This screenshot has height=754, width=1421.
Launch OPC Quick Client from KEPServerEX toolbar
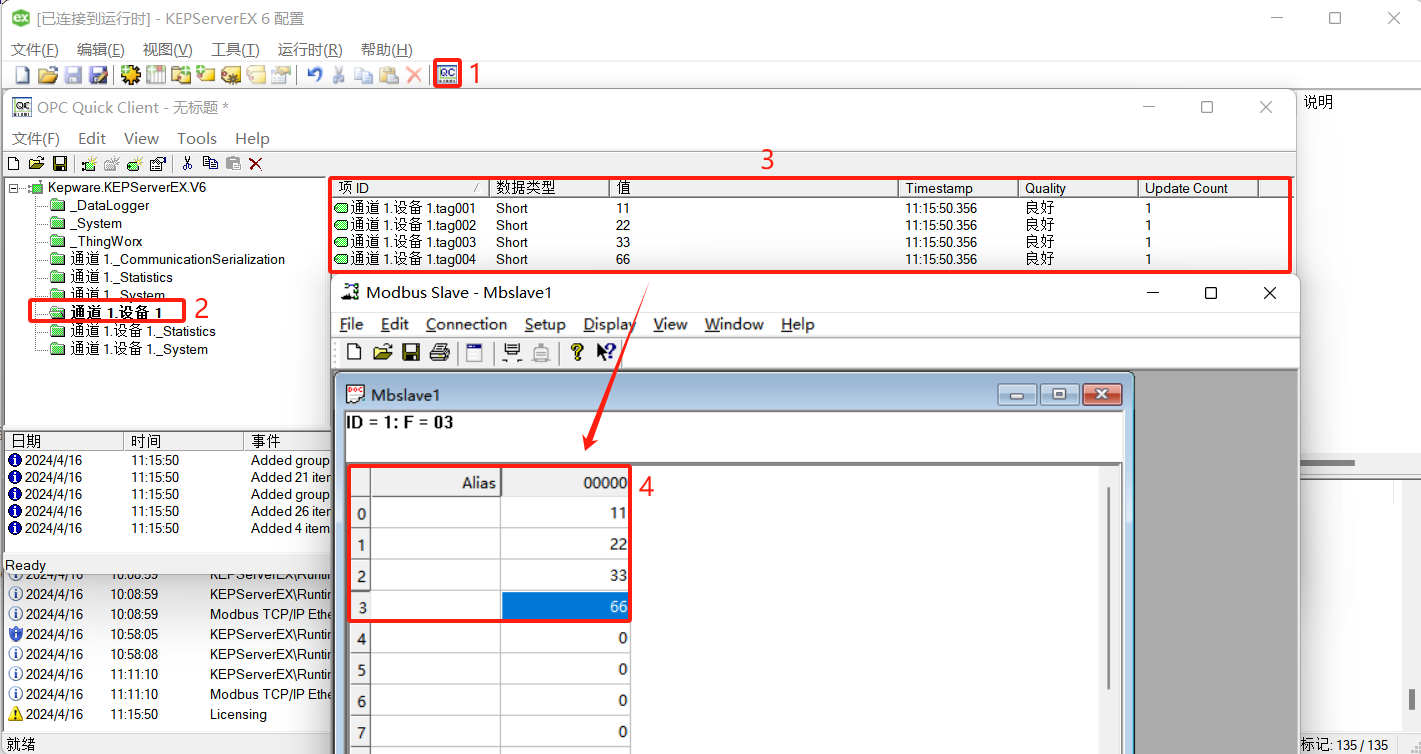[x=447, y=74]
